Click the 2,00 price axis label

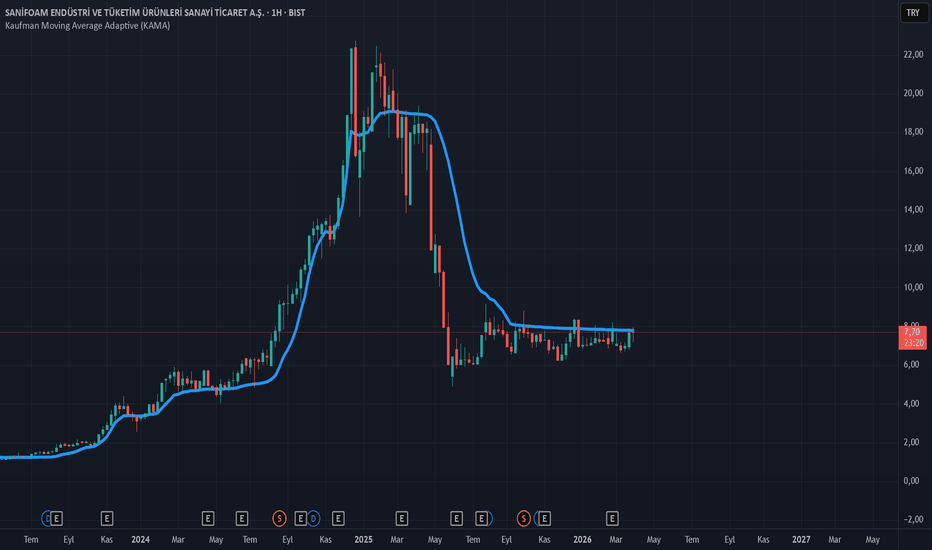(913, 442)
